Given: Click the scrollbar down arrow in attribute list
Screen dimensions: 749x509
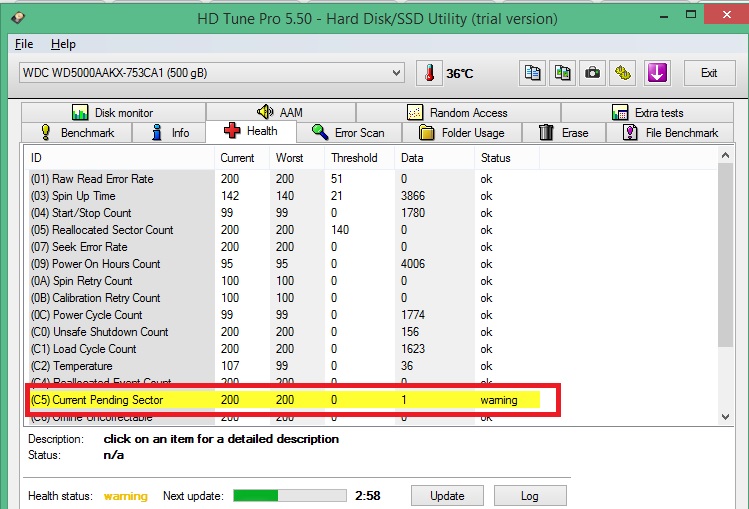Looking at the screenshot, I should click(x=725, y=417).
